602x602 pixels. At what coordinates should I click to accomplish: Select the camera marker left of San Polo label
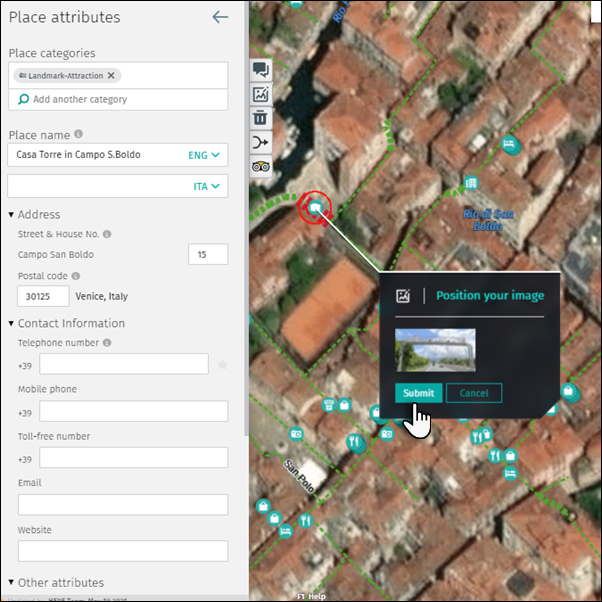click(296, 434)
